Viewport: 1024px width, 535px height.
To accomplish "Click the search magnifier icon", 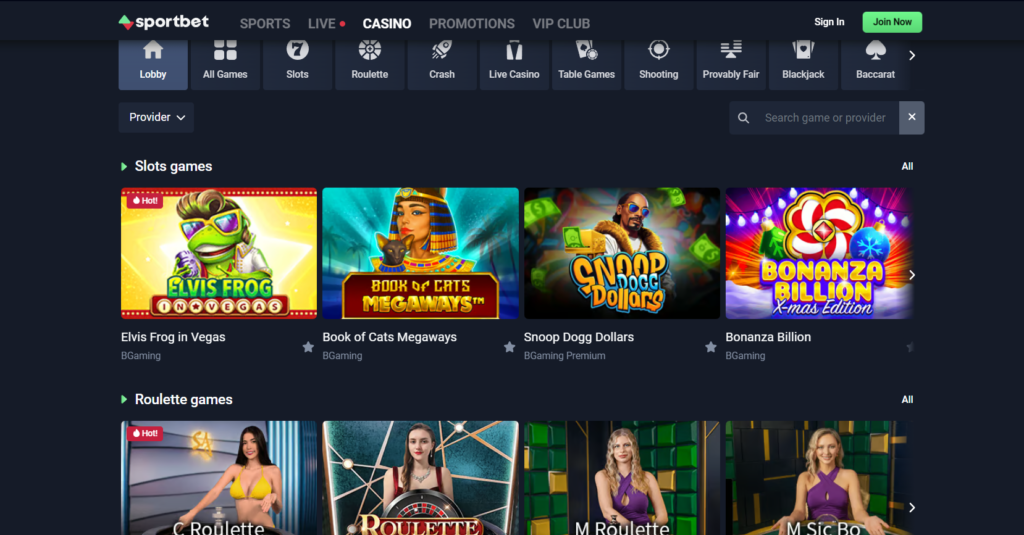I will coord(743,118).
